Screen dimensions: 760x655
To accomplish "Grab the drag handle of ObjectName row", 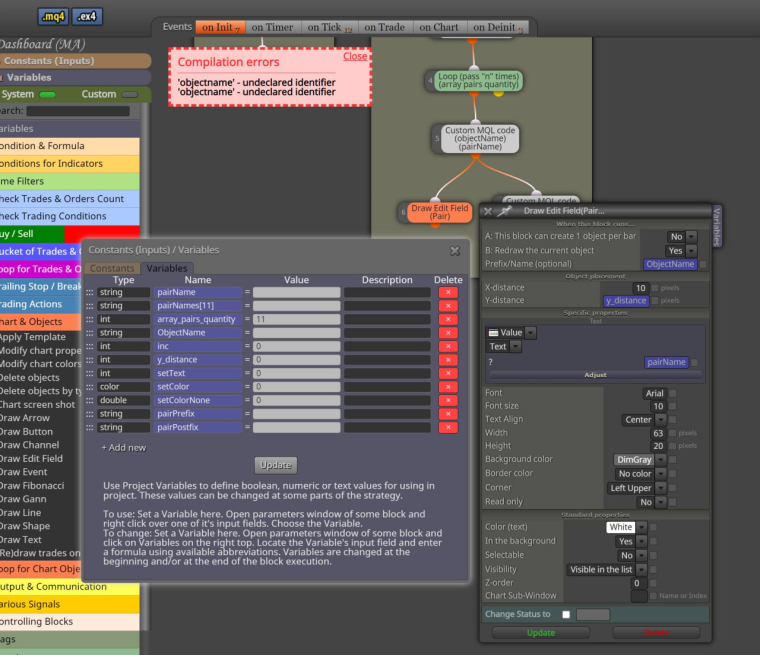I will (x=90, y=333).
